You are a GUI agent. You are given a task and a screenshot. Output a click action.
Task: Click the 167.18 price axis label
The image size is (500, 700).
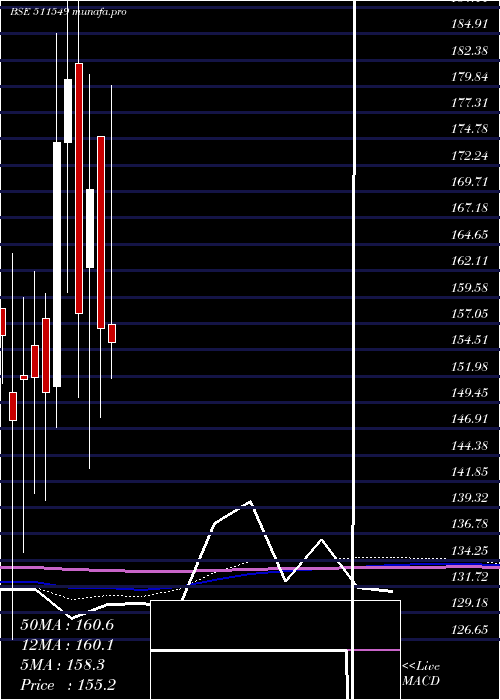pyautogui.click(x=470, y=208)
